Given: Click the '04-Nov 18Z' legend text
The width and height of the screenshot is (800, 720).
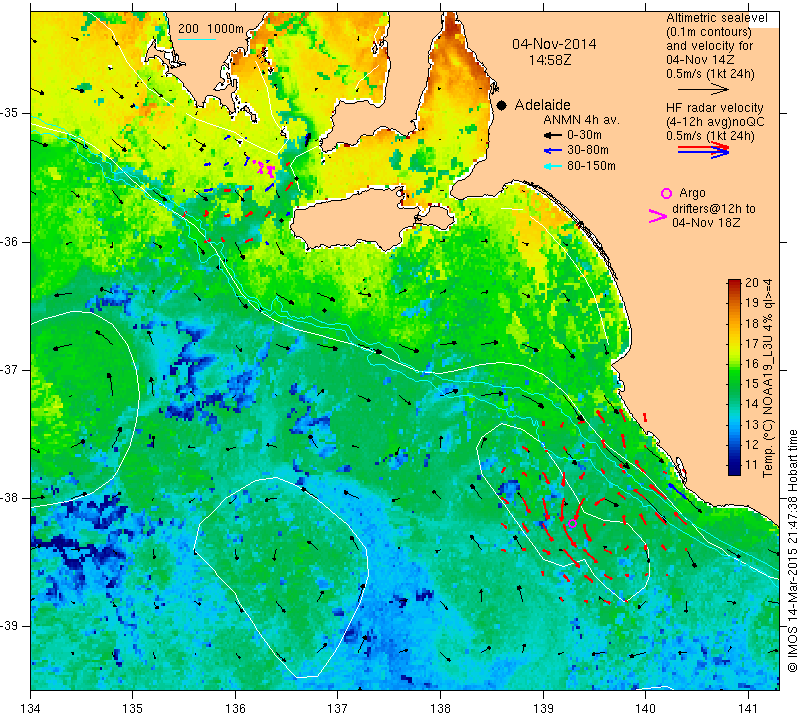Looking at the screenshot, I should coord(706,223).
